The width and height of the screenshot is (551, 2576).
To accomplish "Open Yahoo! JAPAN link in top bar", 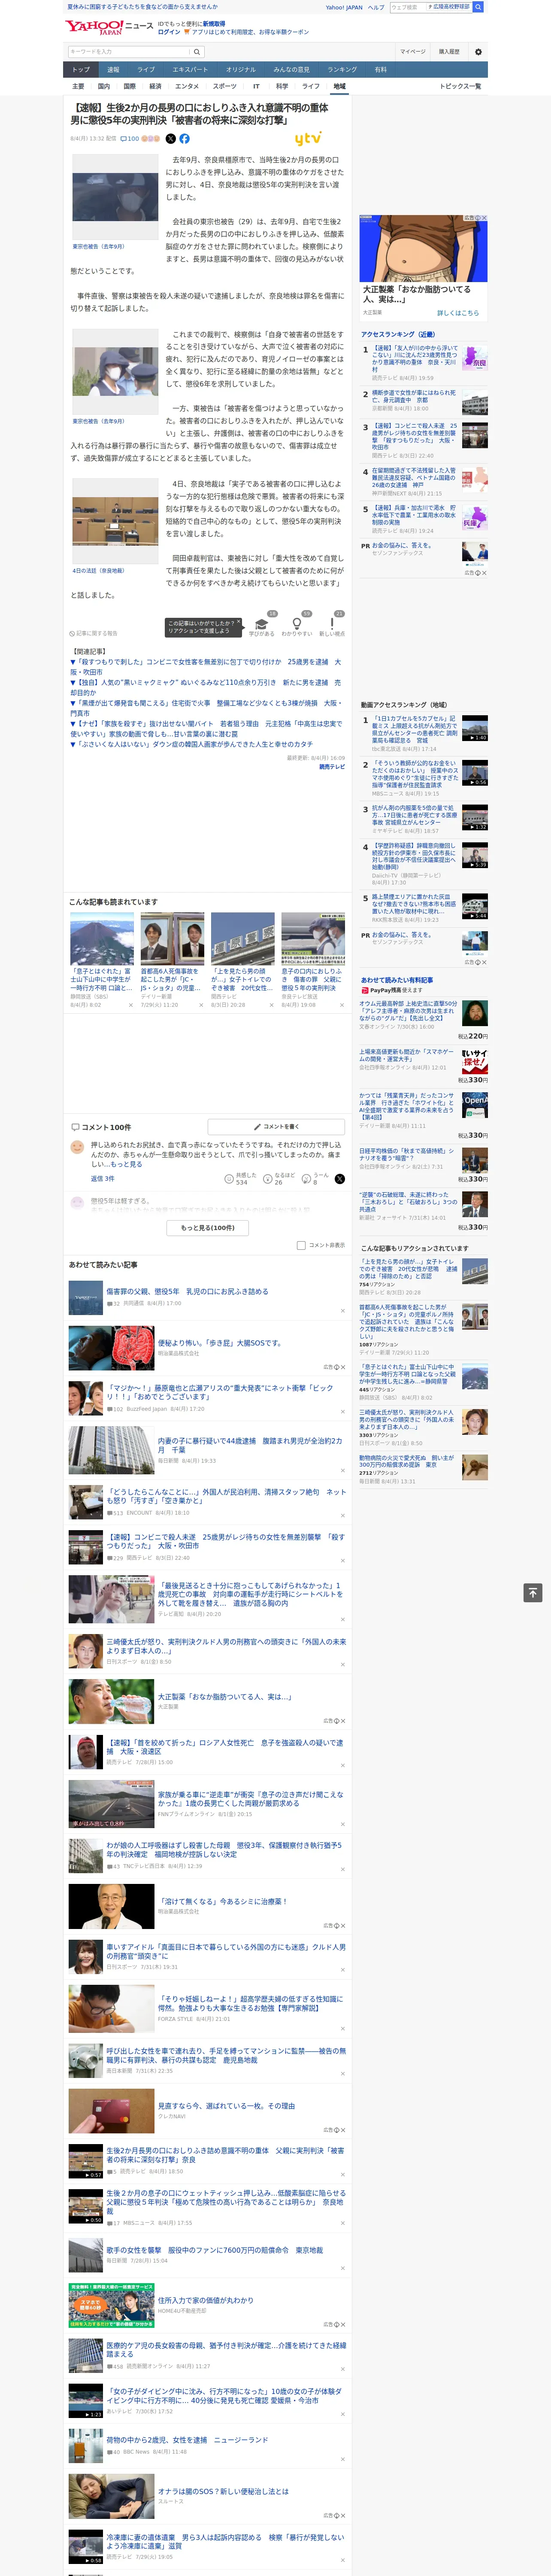I will (x=344, y=7).
